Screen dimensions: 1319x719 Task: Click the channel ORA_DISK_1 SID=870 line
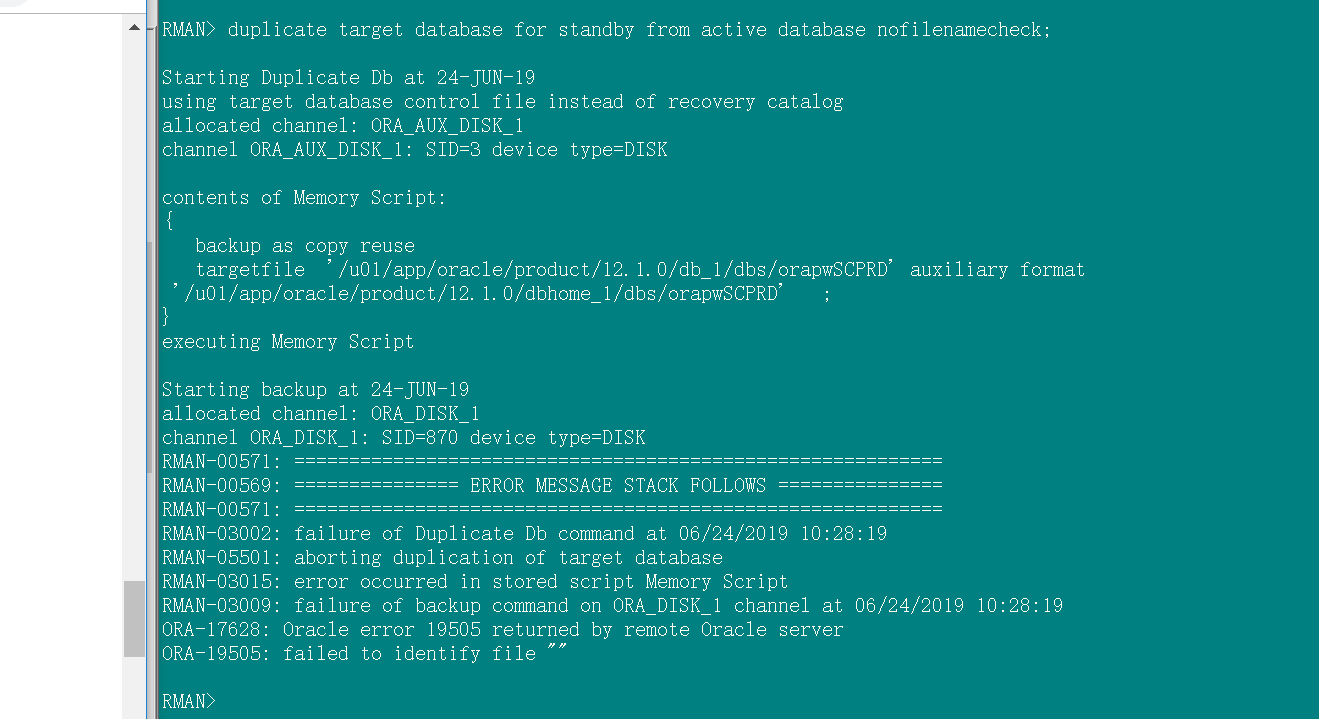click(403, 438)
